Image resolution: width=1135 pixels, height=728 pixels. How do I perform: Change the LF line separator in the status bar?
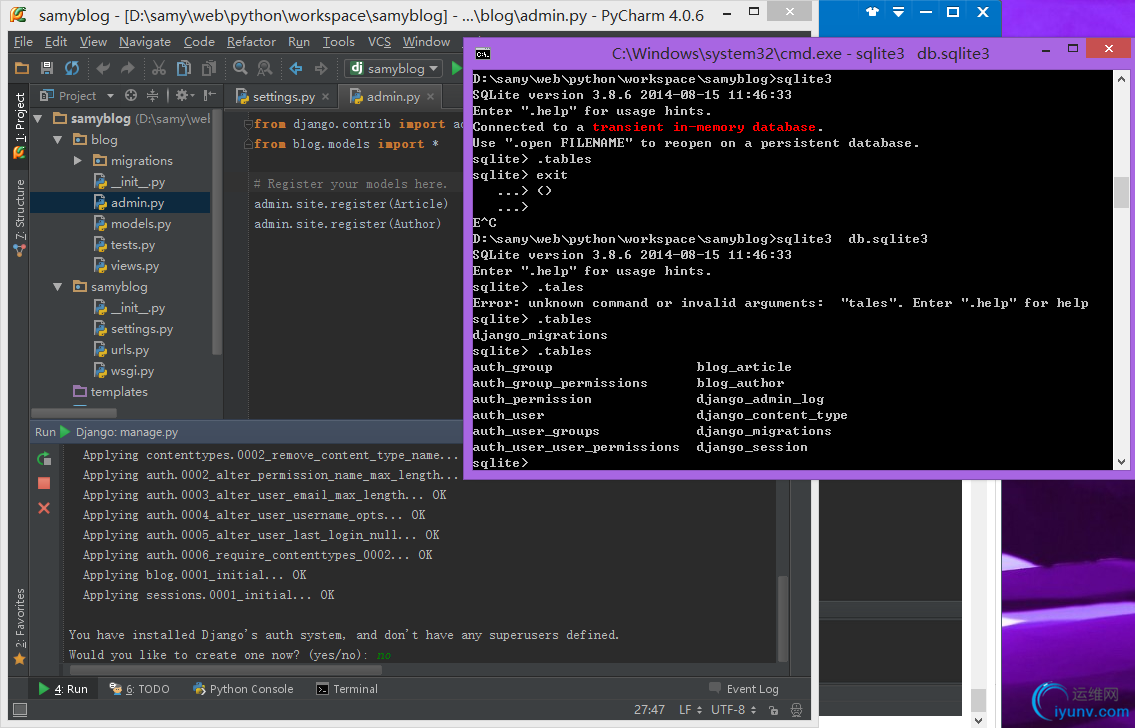click(x=691, y=710)
